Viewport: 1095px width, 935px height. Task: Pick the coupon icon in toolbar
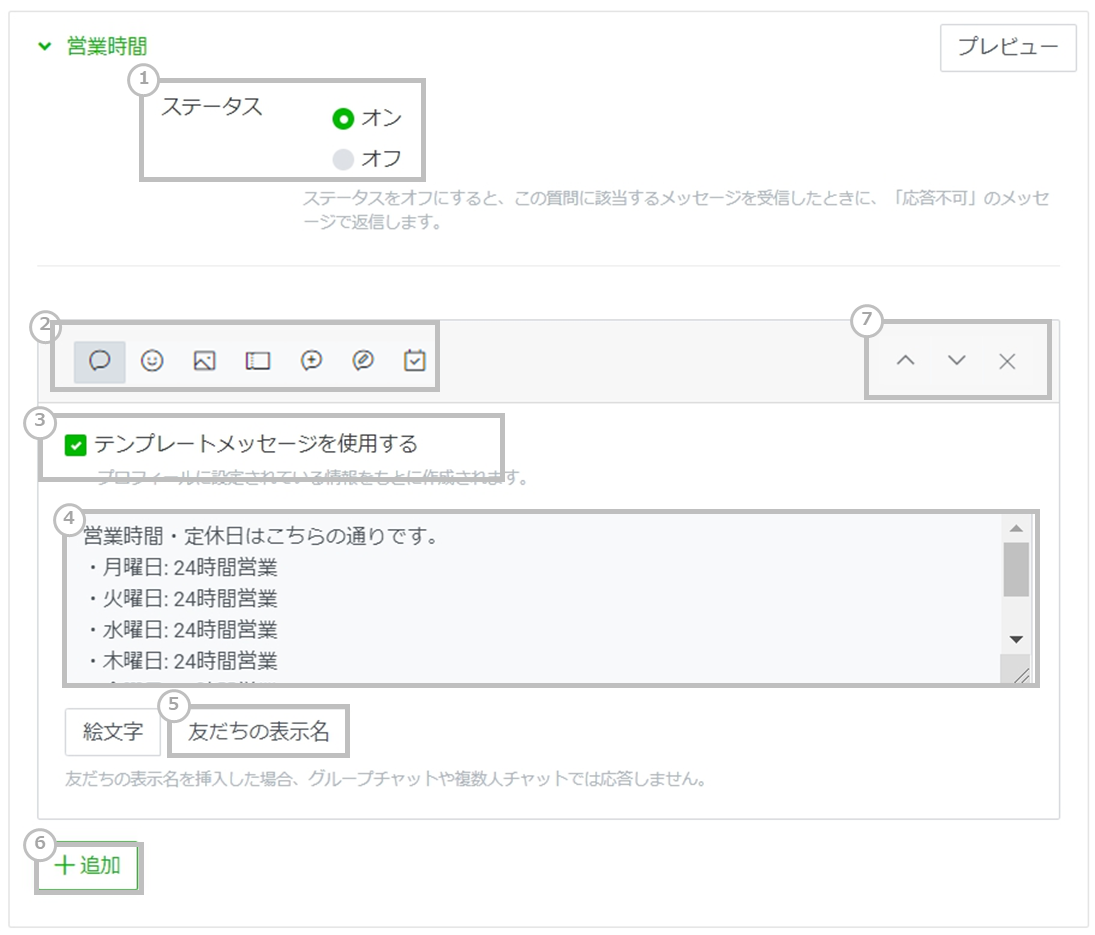pos(258,361)
